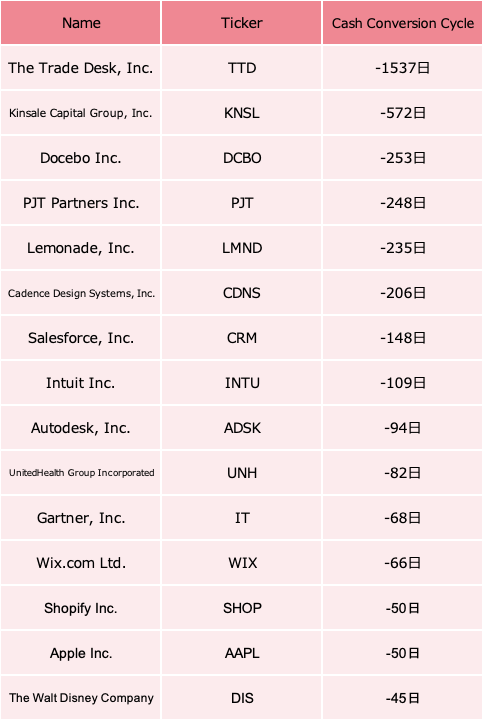484x721 pixels.
Task: Click The Walt Disney Company cell
Action: tap(81, 698)
